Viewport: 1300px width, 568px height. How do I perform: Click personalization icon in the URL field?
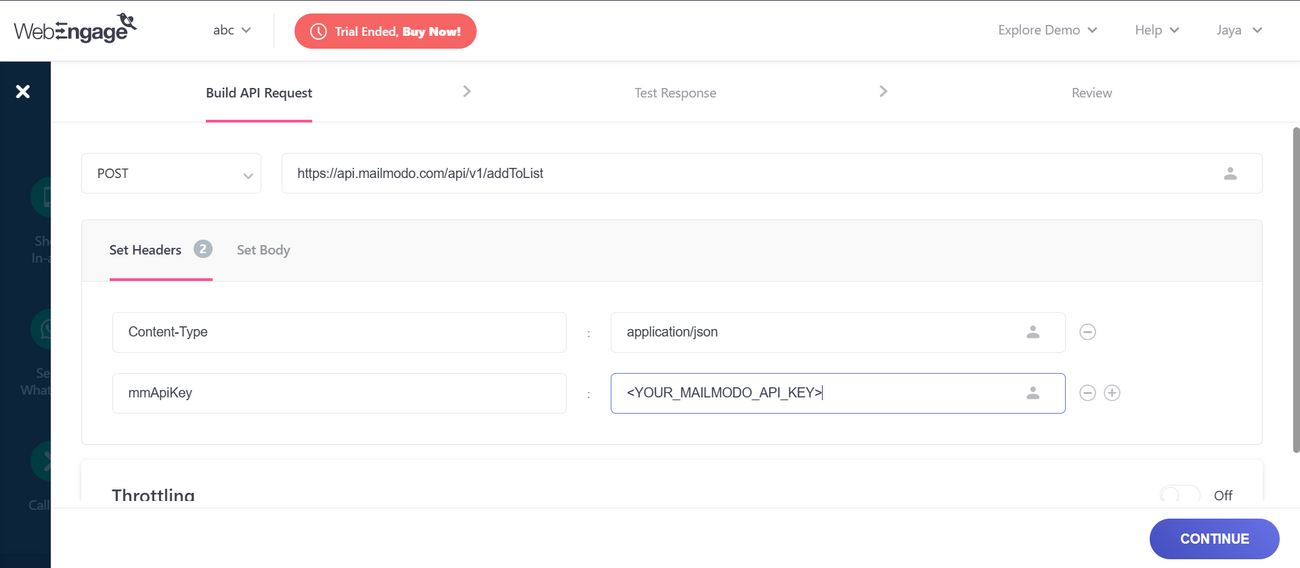(x=1230, y=173)
